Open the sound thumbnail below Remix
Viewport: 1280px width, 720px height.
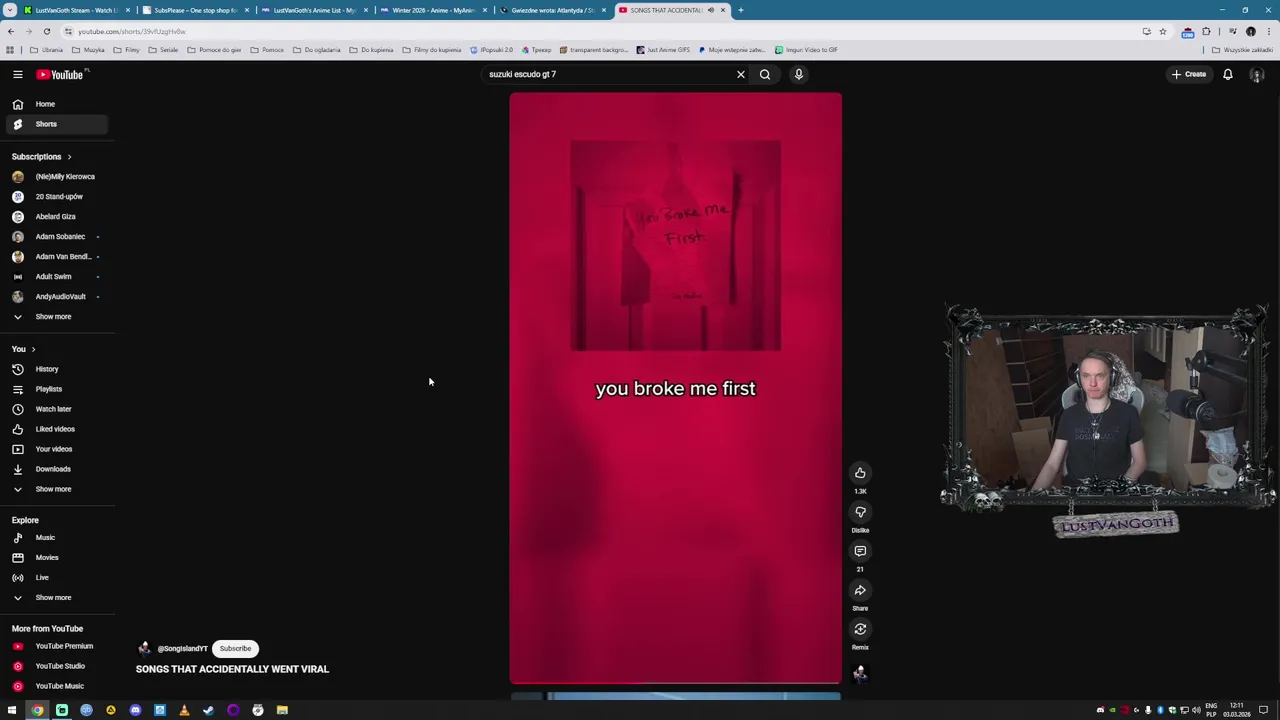(860, 673)
